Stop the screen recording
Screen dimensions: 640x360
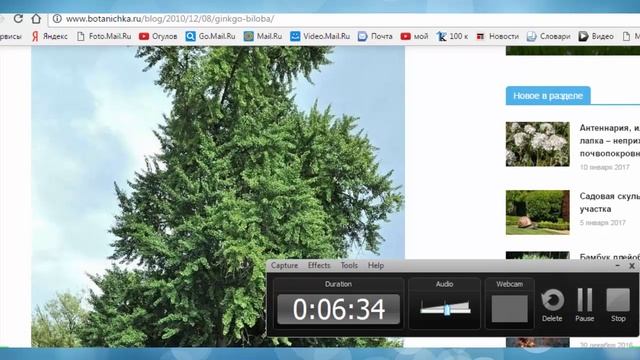[618, 305]
